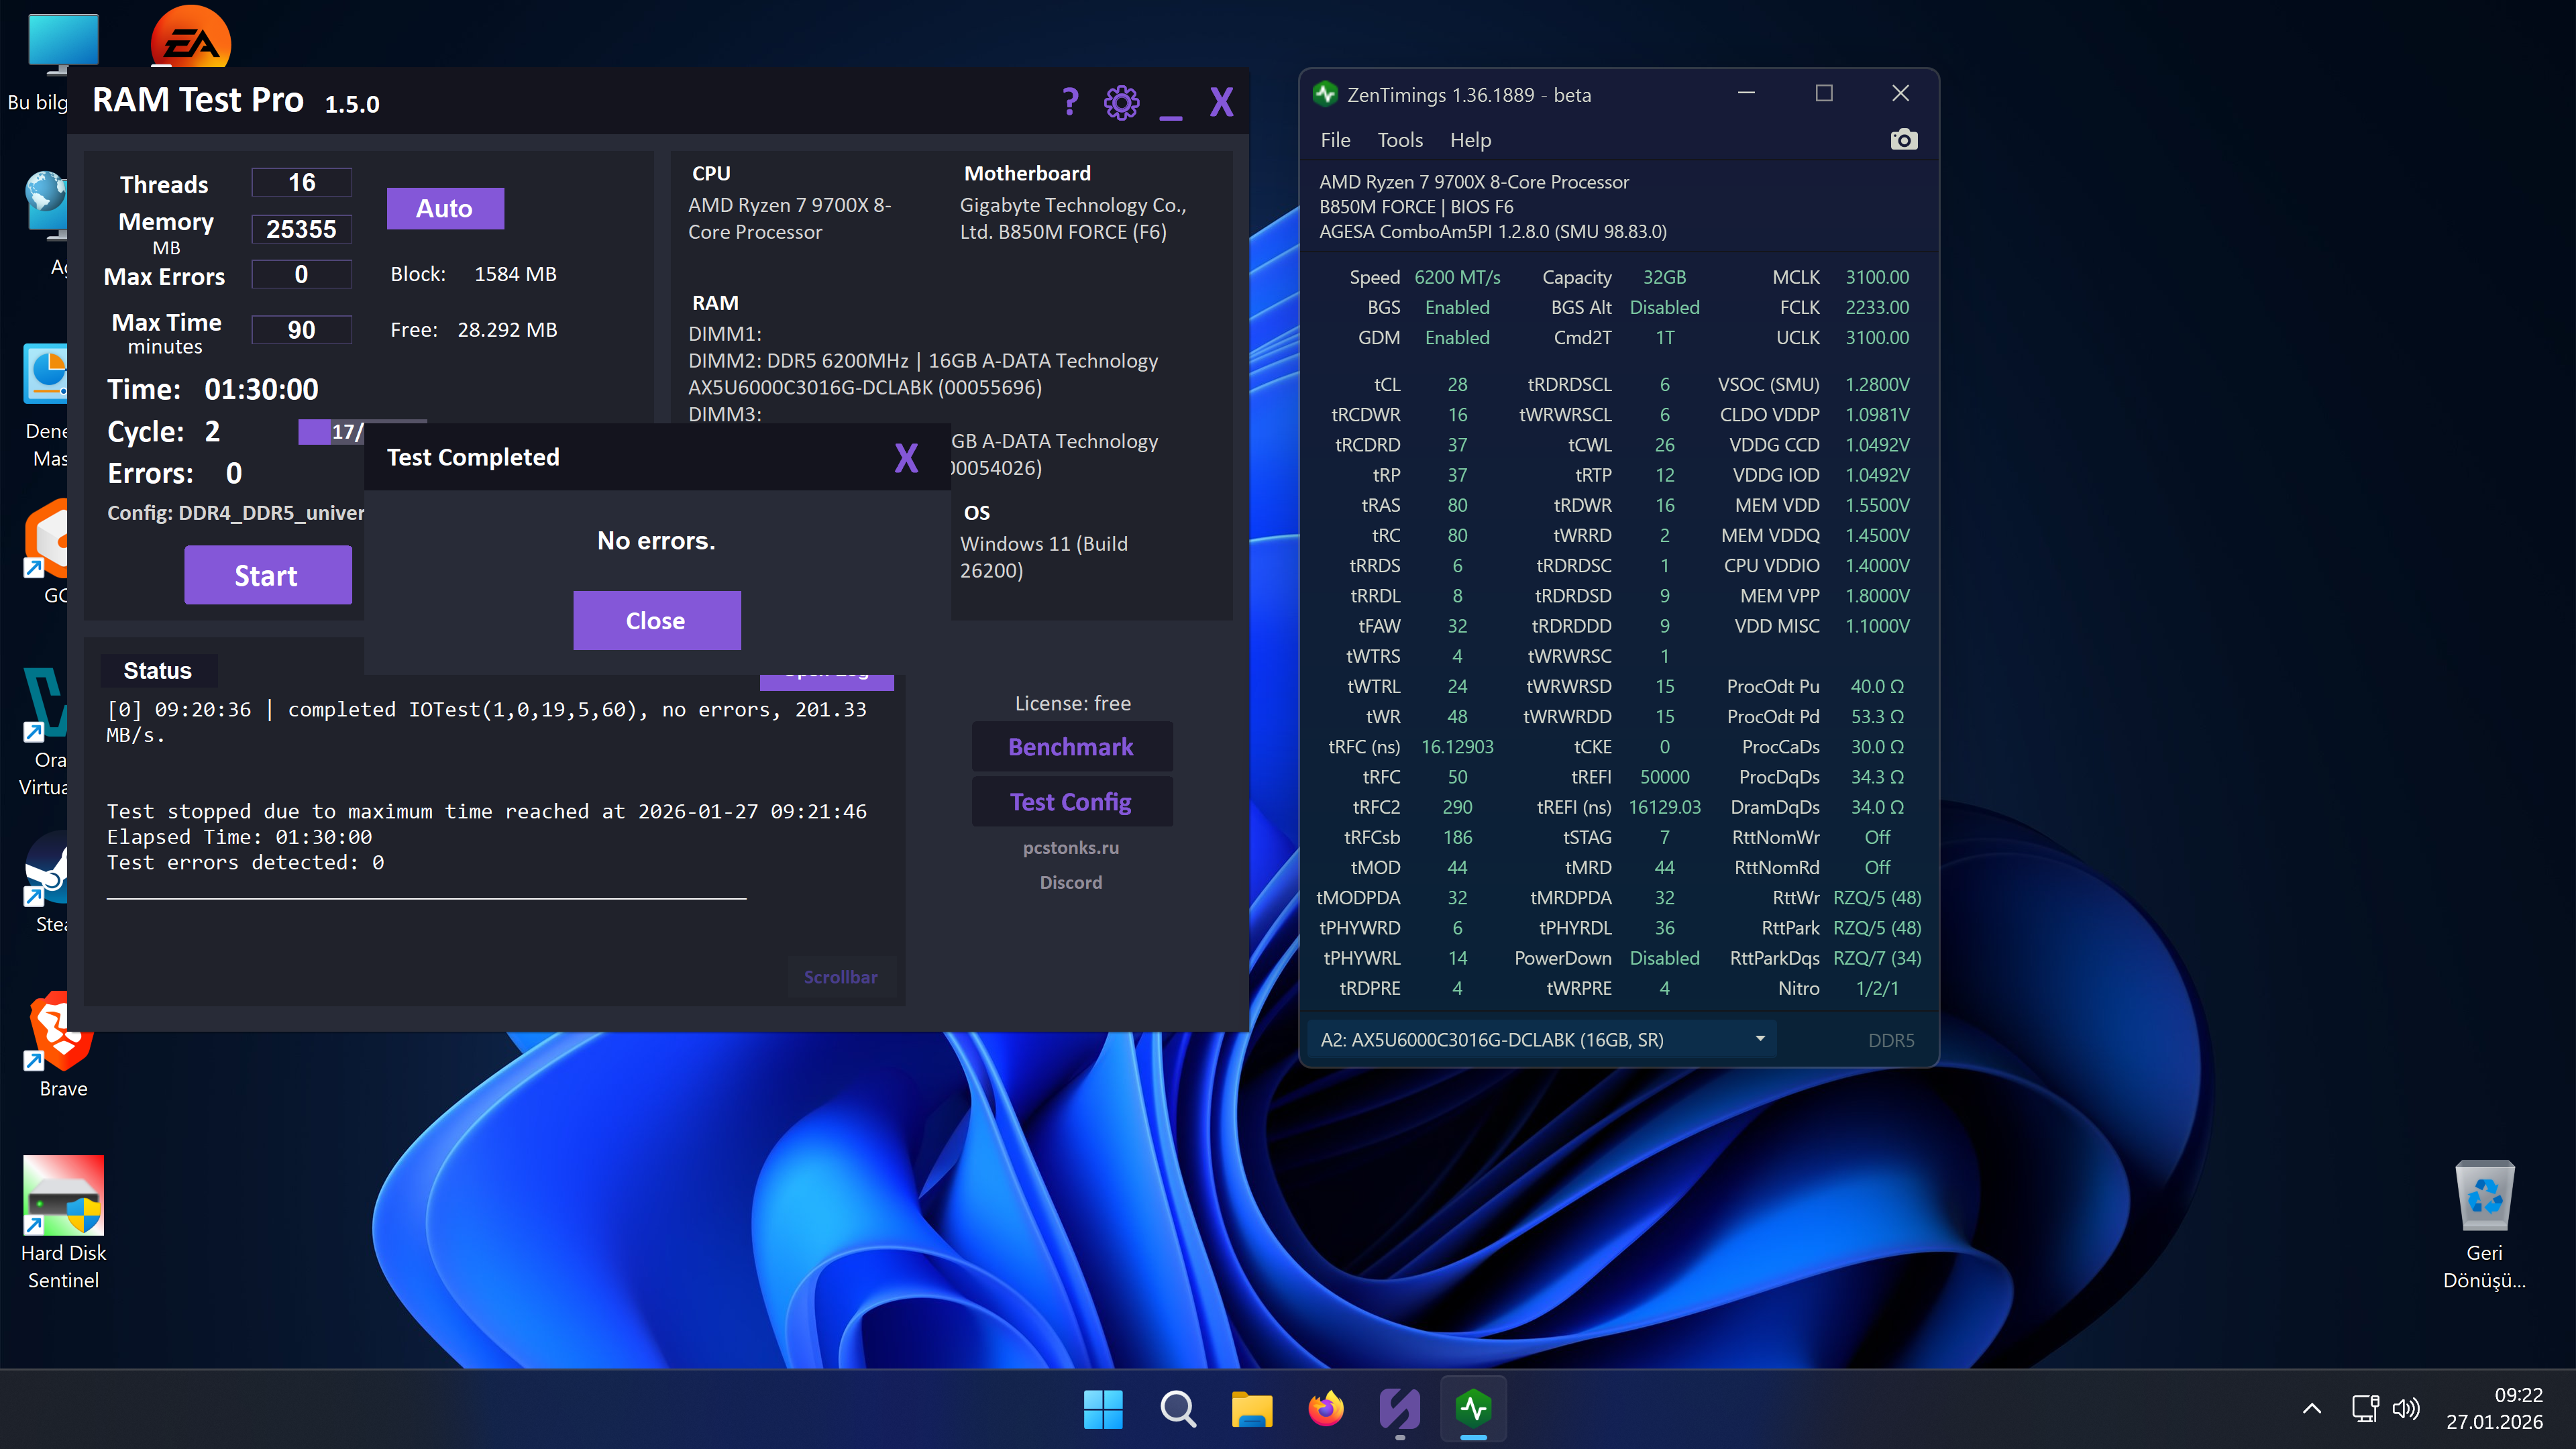
Task: Switch to ZenTimings taskbar icon
Action: [1474, 1409]
